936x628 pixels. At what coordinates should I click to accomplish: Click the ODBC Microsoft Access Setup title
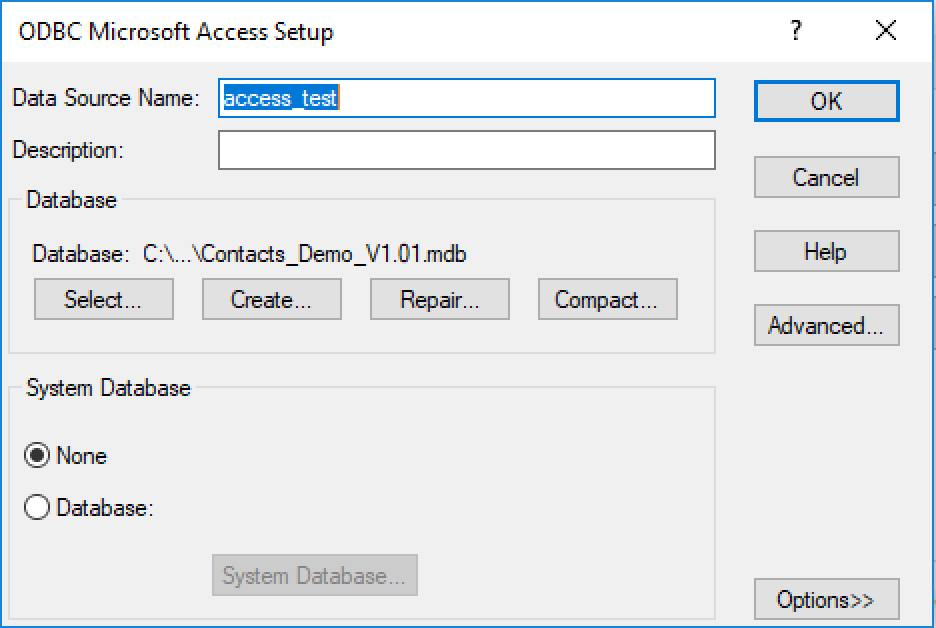pyautogui.click(x=176, y=32)
